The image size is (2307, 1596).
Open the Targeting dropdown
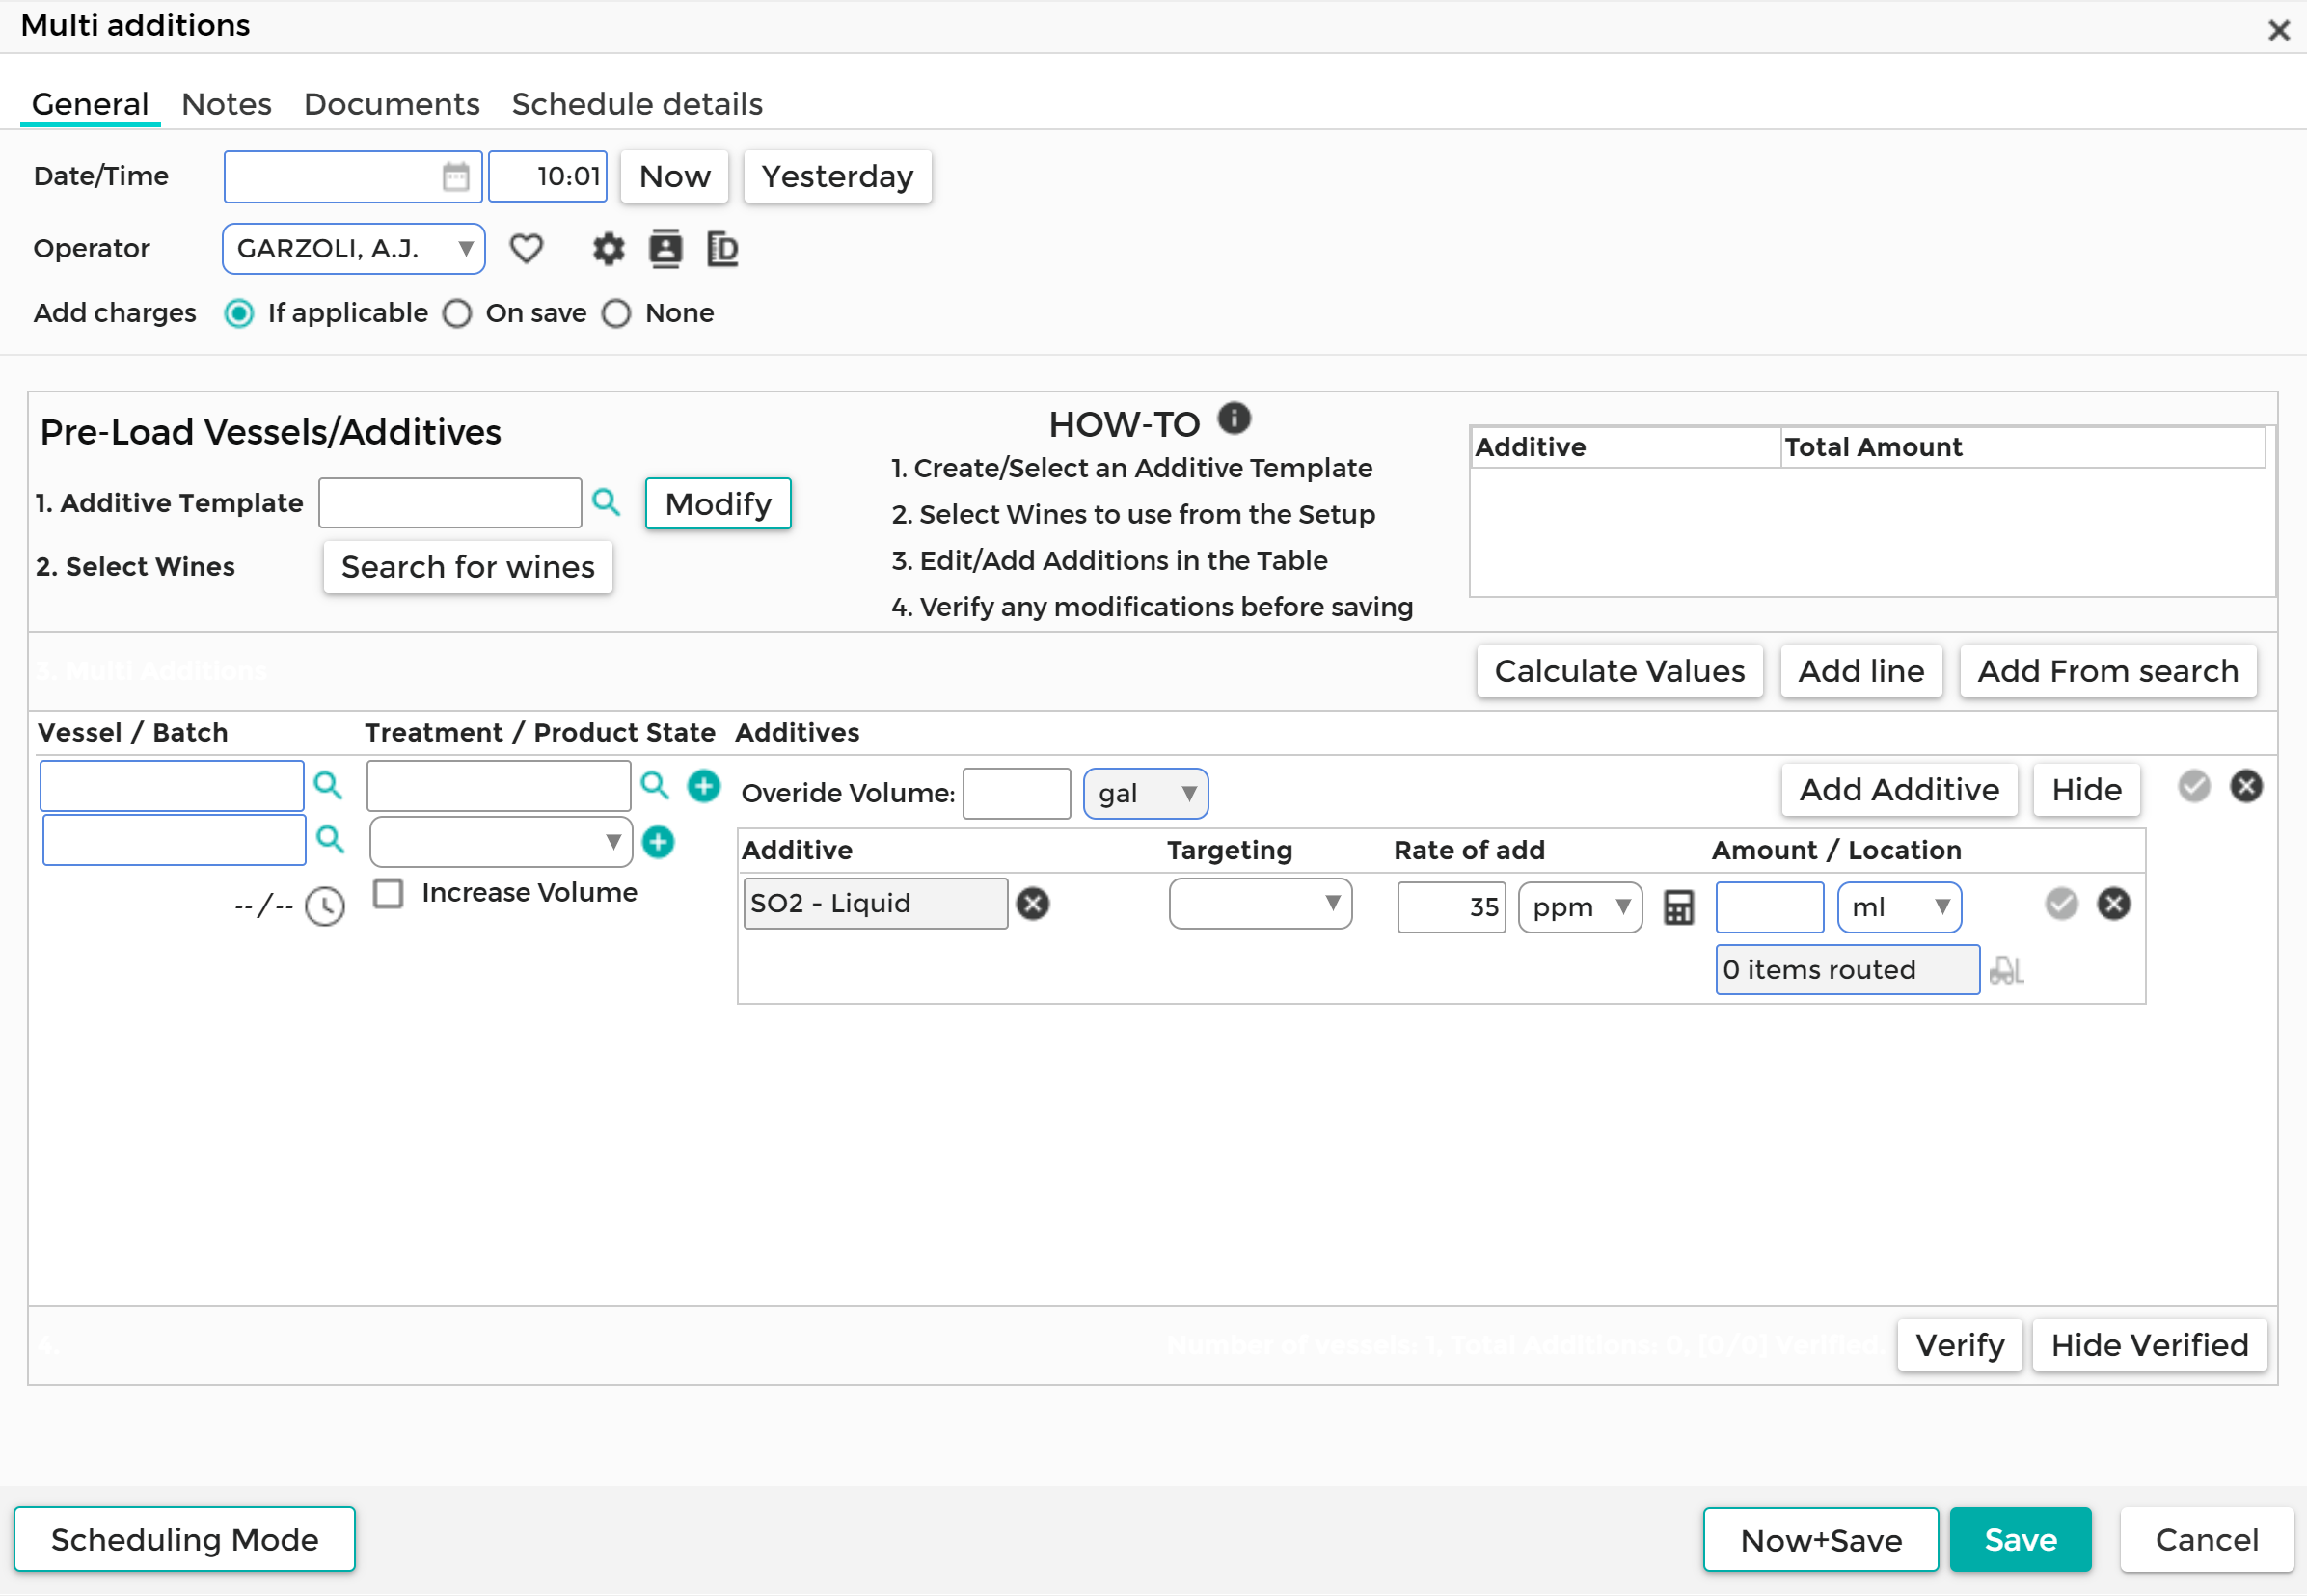(1260, 904)
